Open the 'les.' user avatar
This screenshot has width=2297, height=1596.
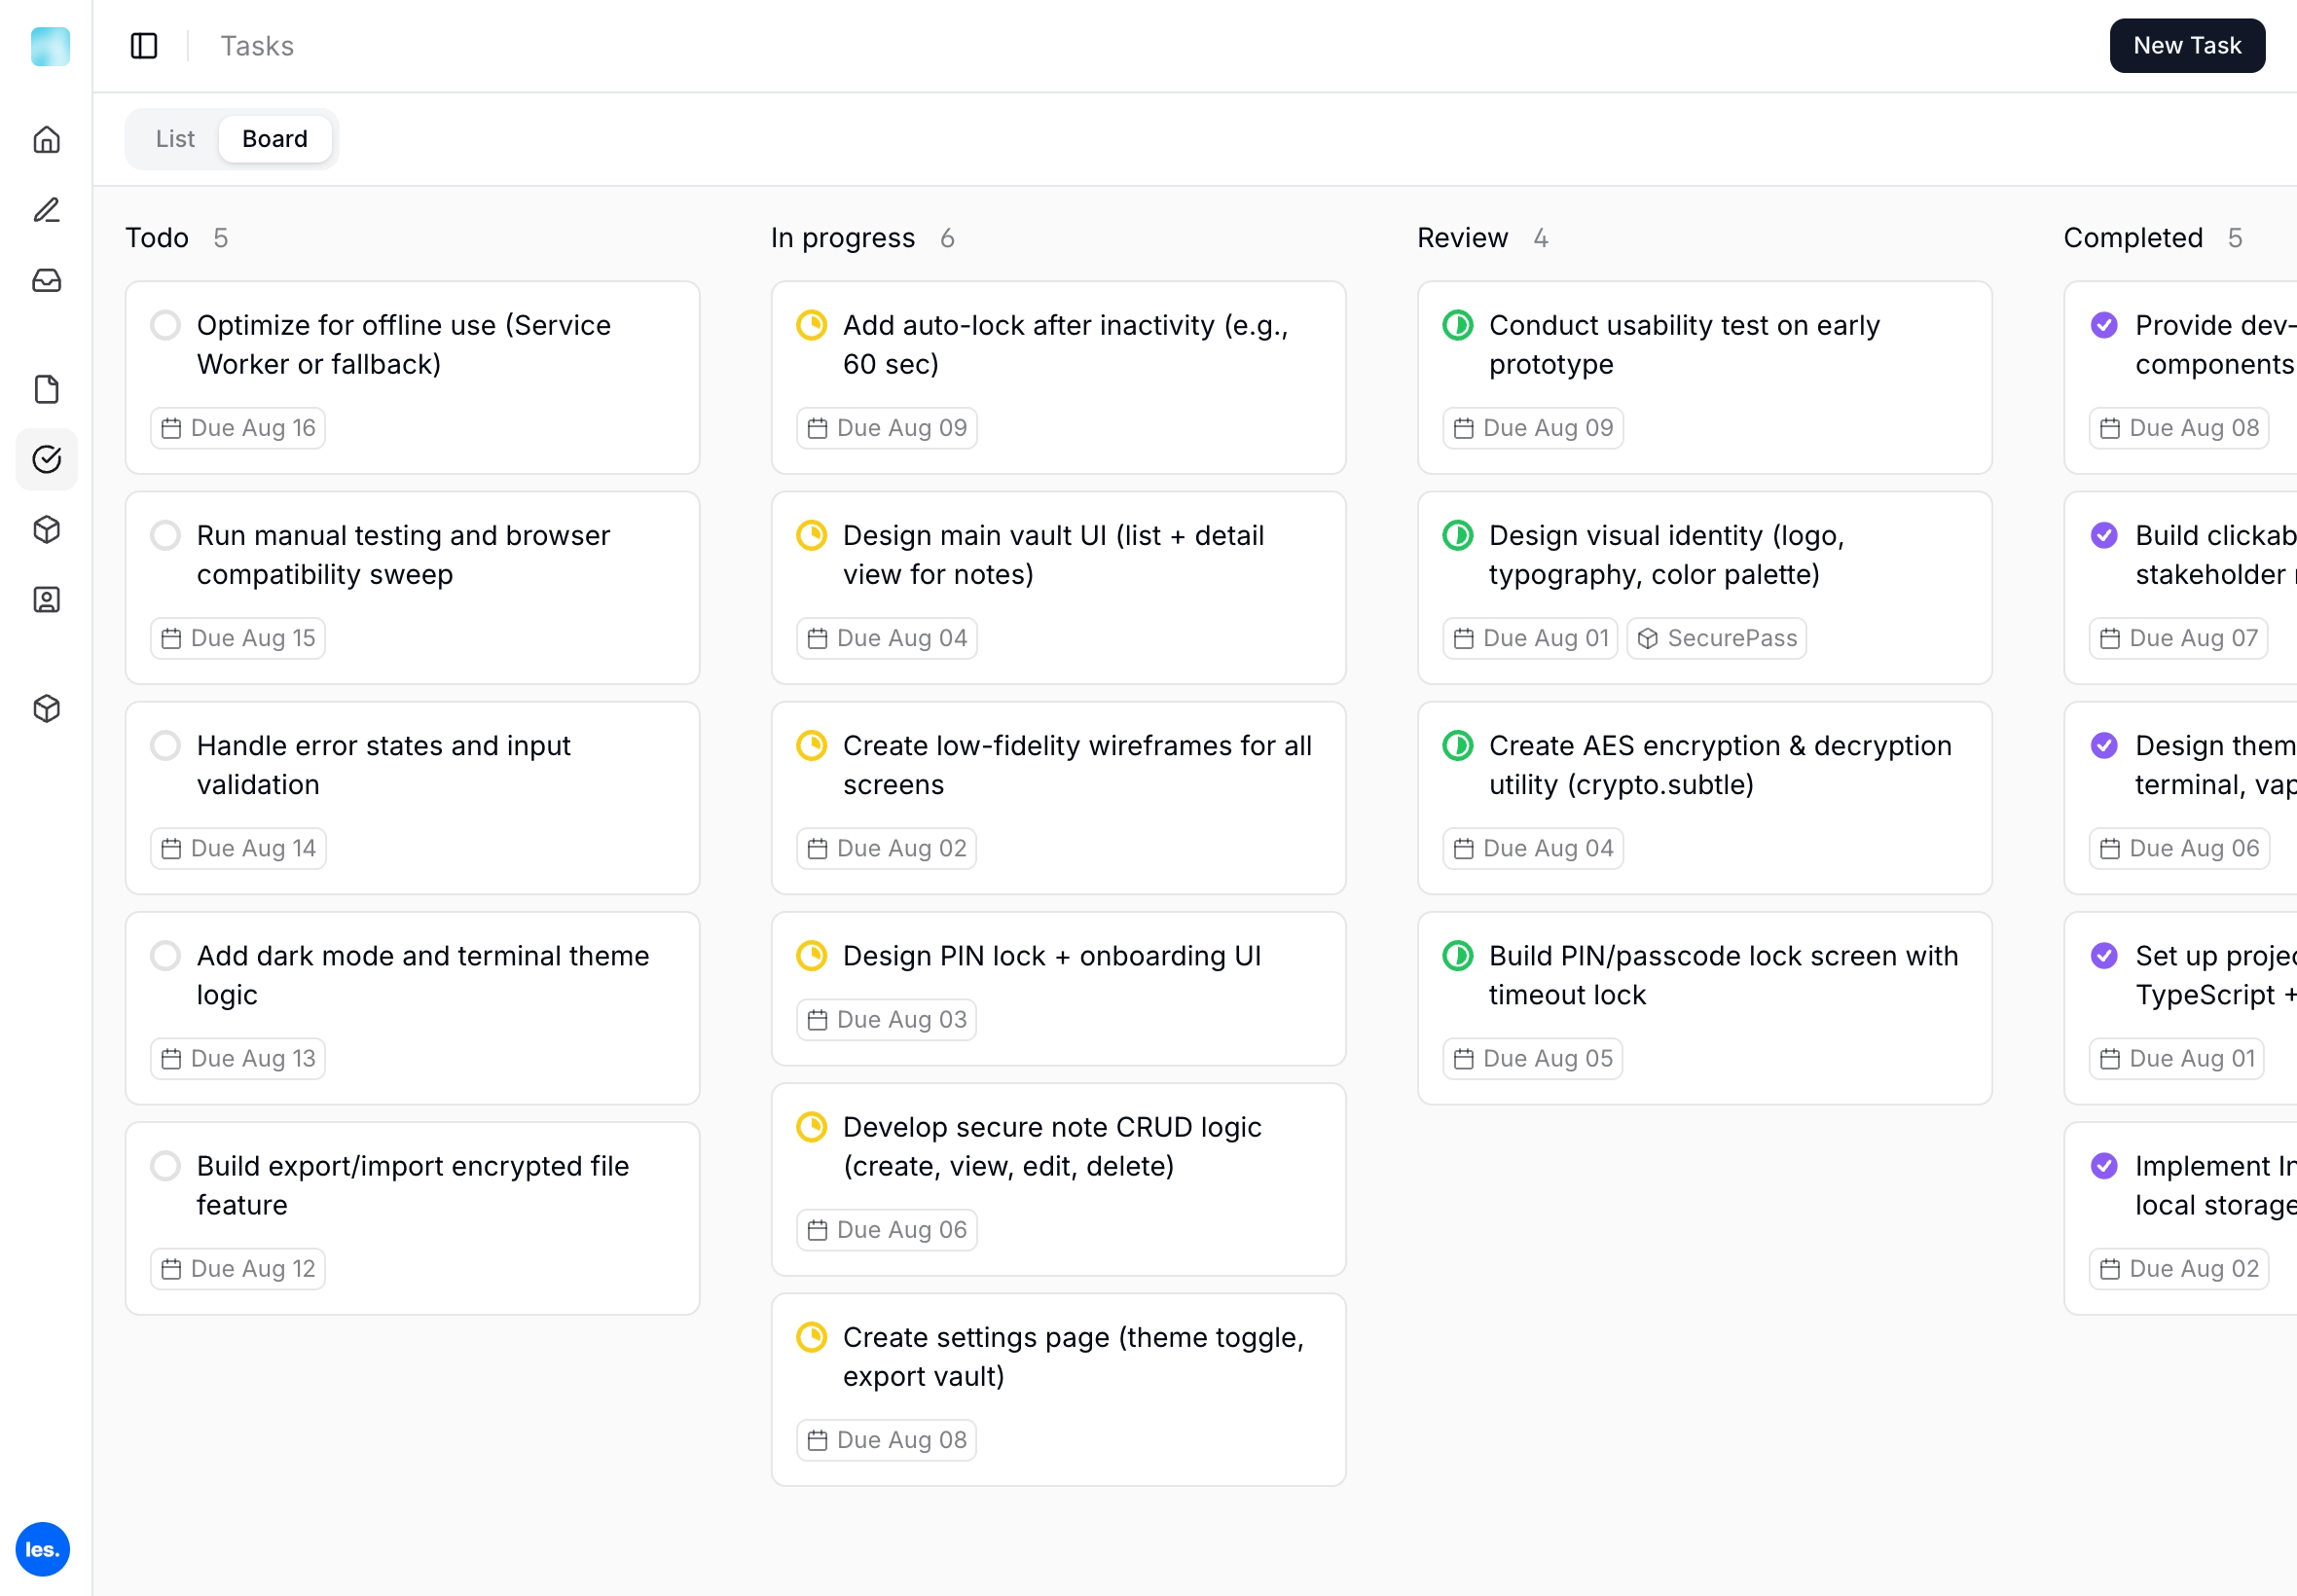43,1549
